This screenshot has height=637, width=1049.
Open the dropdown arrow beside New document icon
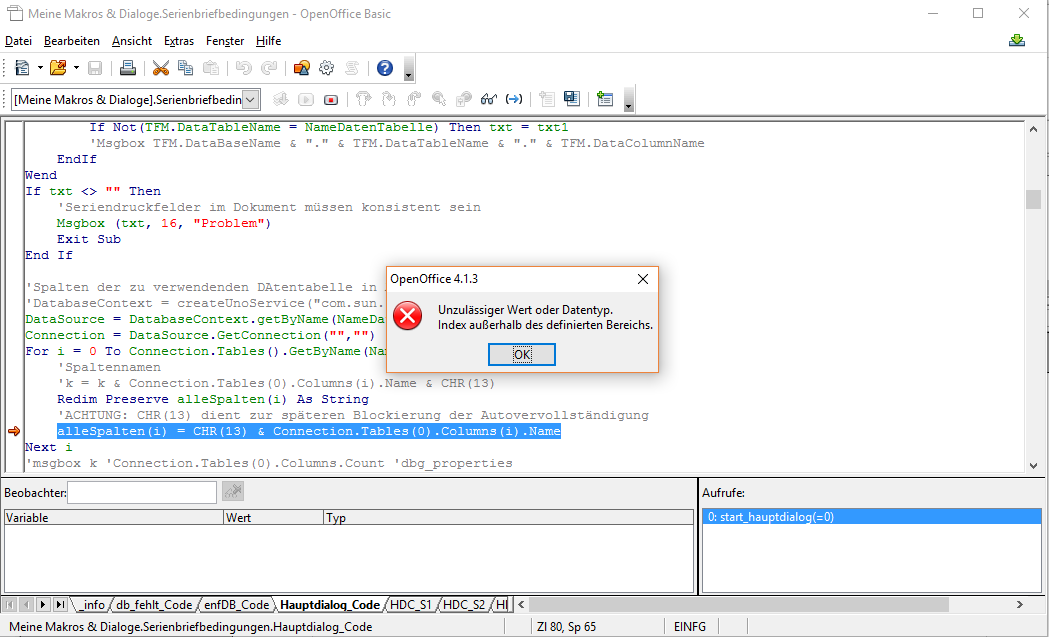pos(40,68)
